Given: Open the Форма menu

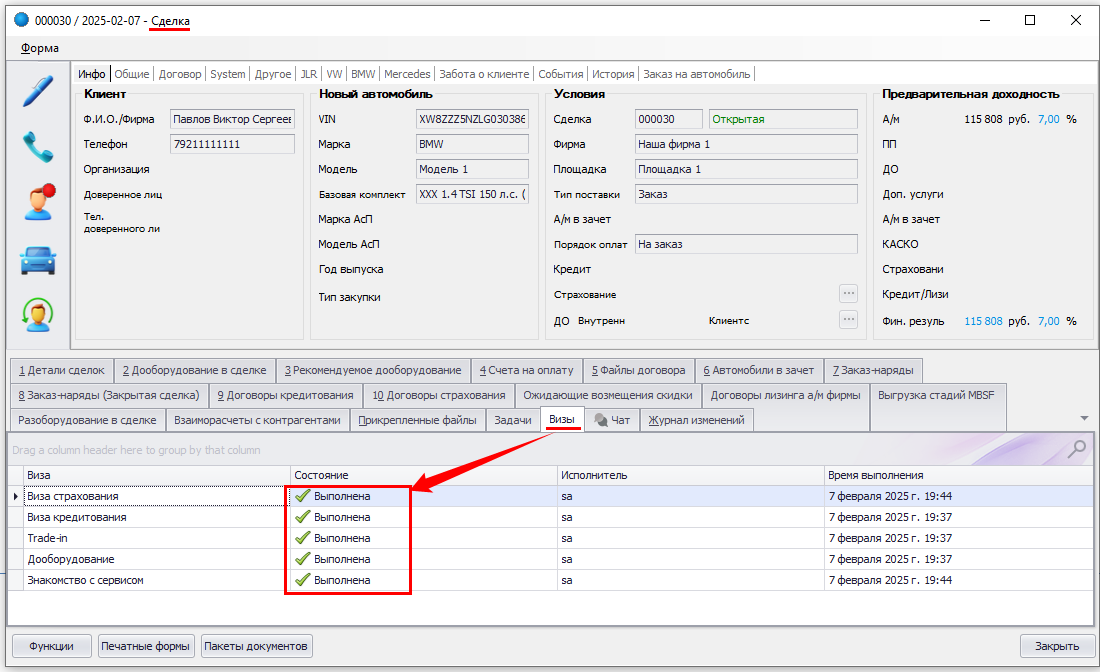Looking at the screenshot, I should tap(39, 48).
